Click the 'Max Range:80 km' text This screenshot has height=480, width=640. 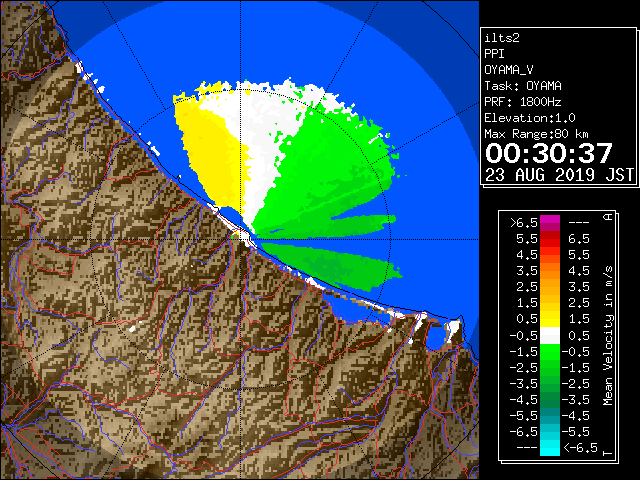click(536, 134)
